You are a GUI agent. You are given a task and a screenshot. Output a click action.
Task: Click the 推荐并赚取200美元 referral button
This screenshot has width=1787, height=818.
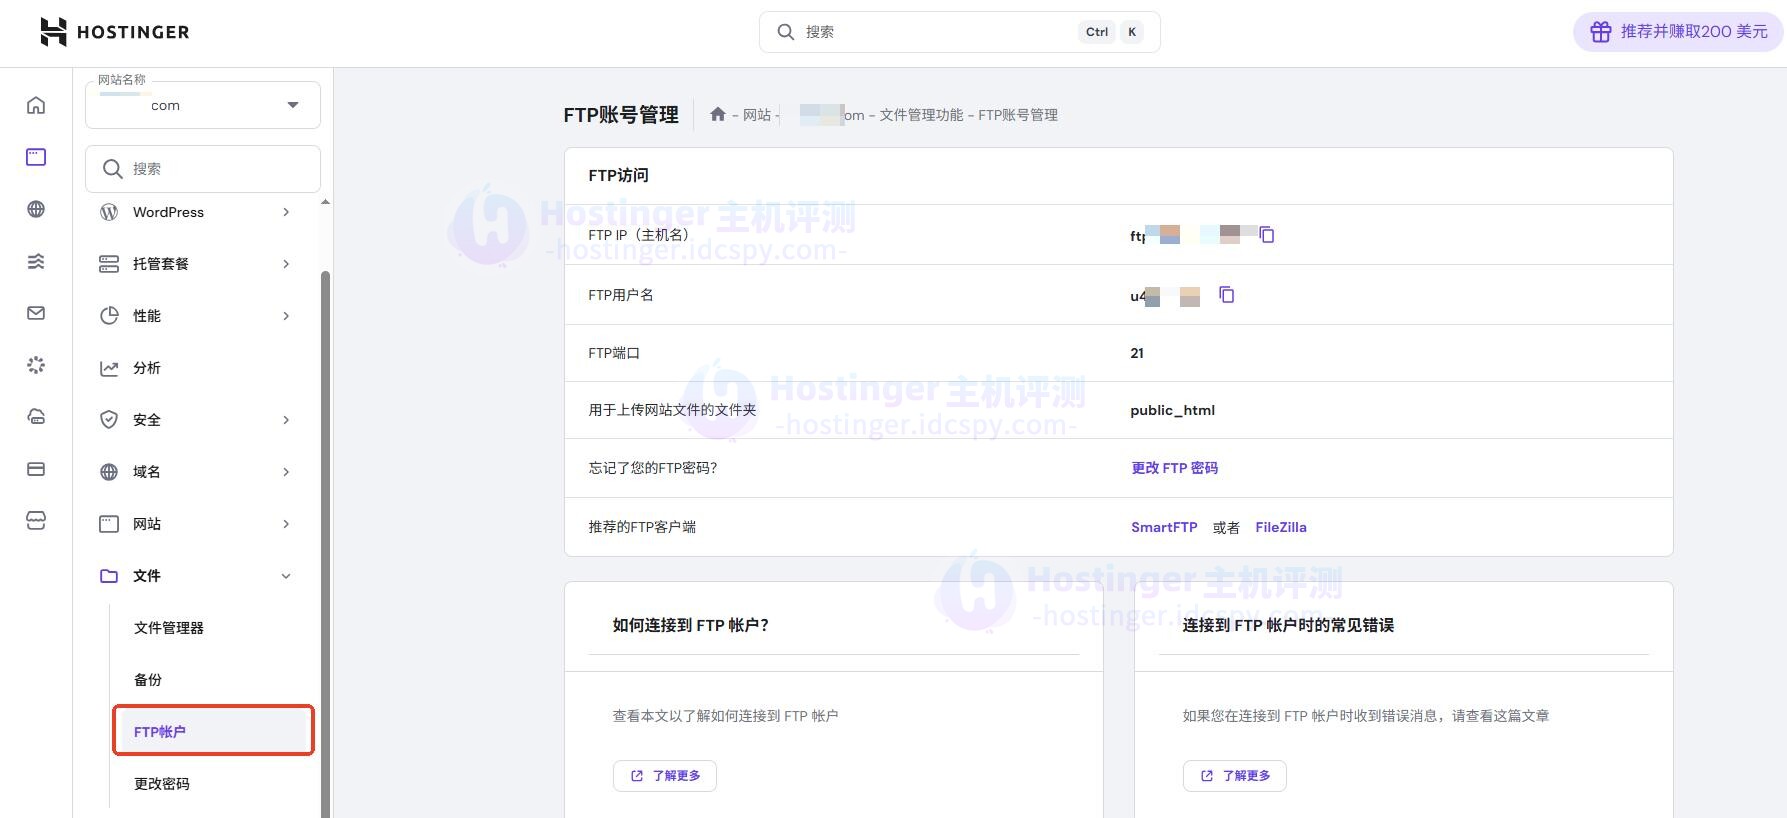(x=1678, y=32)
